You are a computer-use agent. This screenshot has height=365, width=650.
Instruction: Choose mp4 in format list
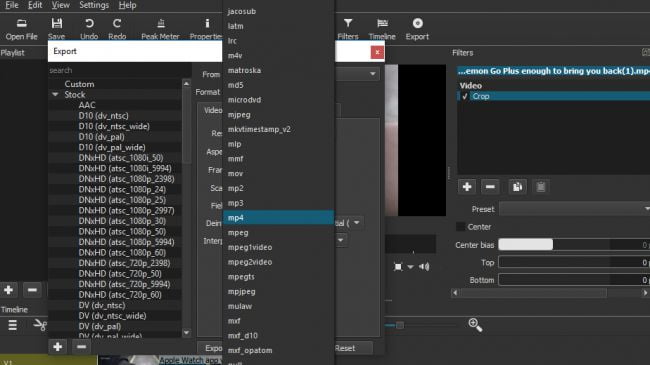(279, 218)
